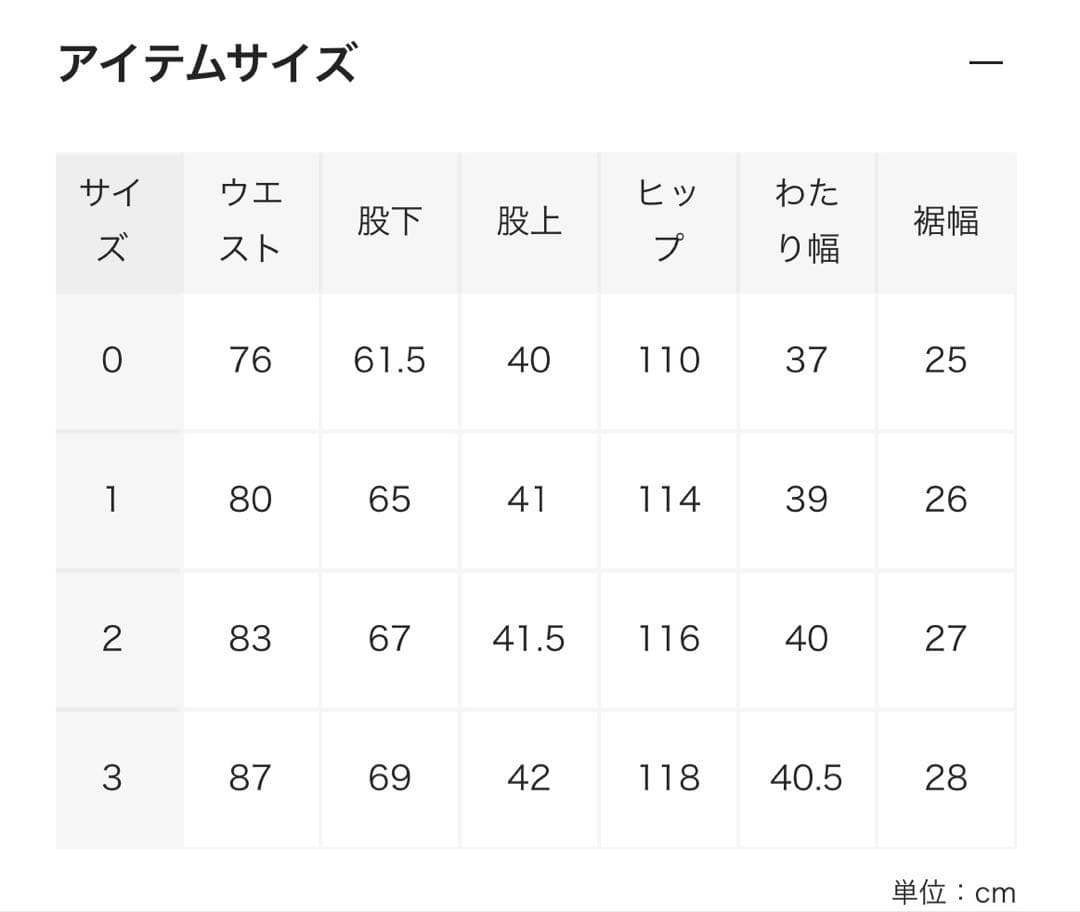Click the thigh width 40.5 for size 3
The height and width of the screenshot is (912, 1080).
pos(807,776)
